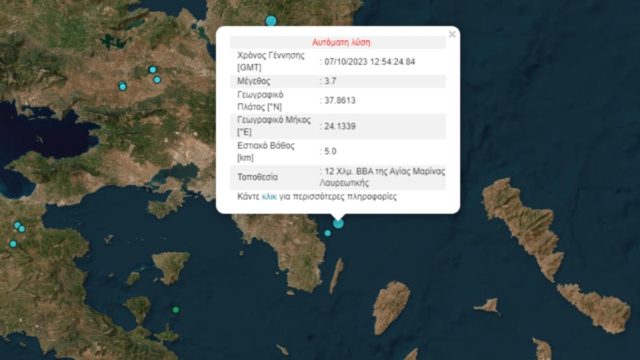Click the red Αυτόματη λύση header
Viewport: 640px width, 360px height.
pos(341,42)
